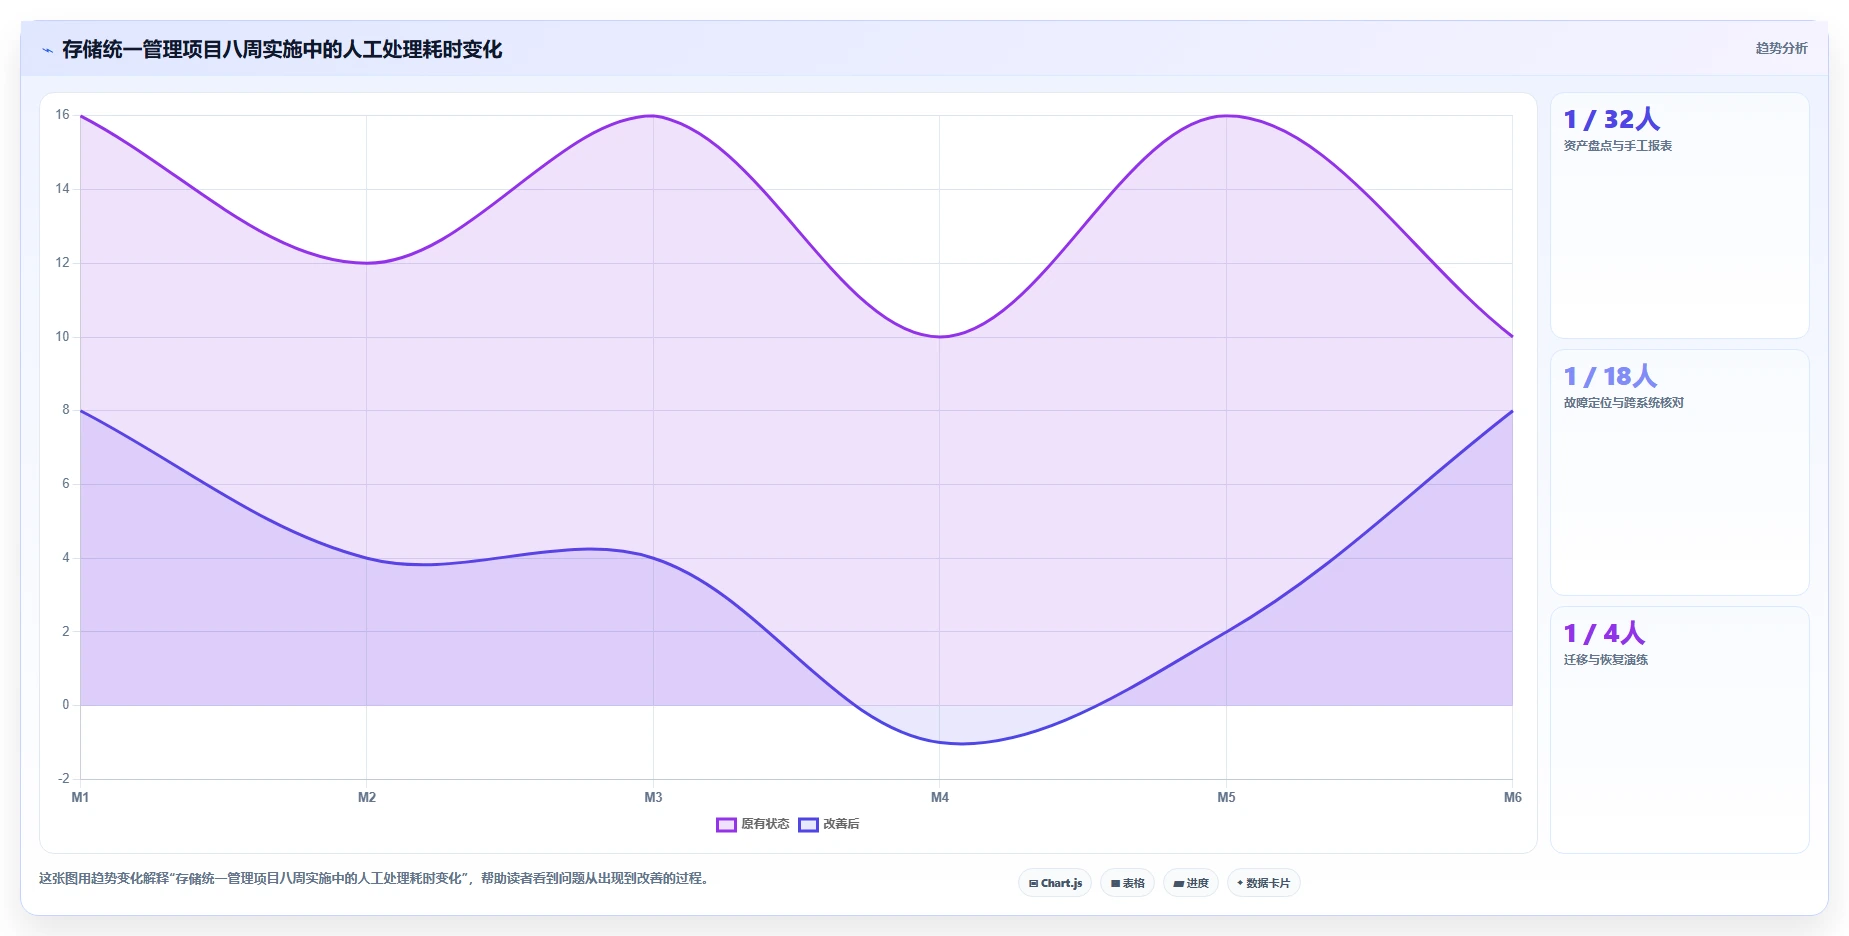Click the y-axis value 12
This screenshot has height=936, width=1849.
coord(62,263)
